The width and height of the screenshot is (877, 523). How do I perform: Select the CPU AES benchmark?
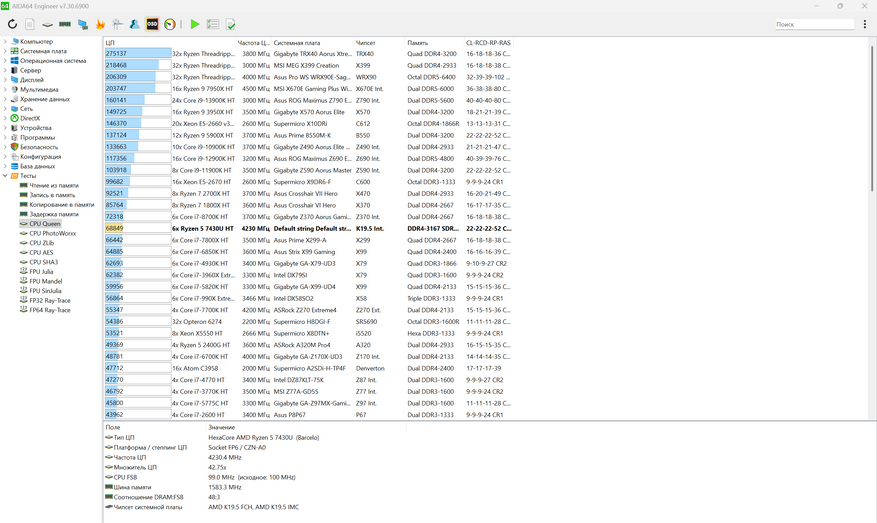[x=41, y=252]
